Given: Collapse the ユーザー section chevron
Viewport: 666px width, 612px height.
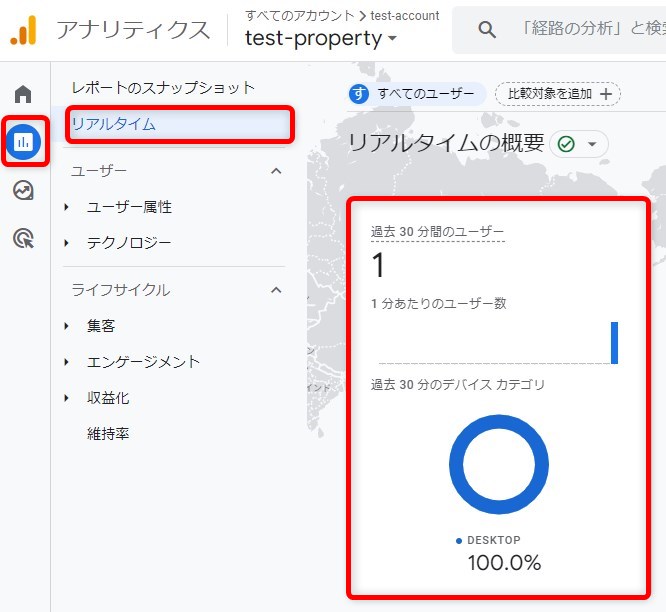Looking at the screenshot, I should pos(277,171).
